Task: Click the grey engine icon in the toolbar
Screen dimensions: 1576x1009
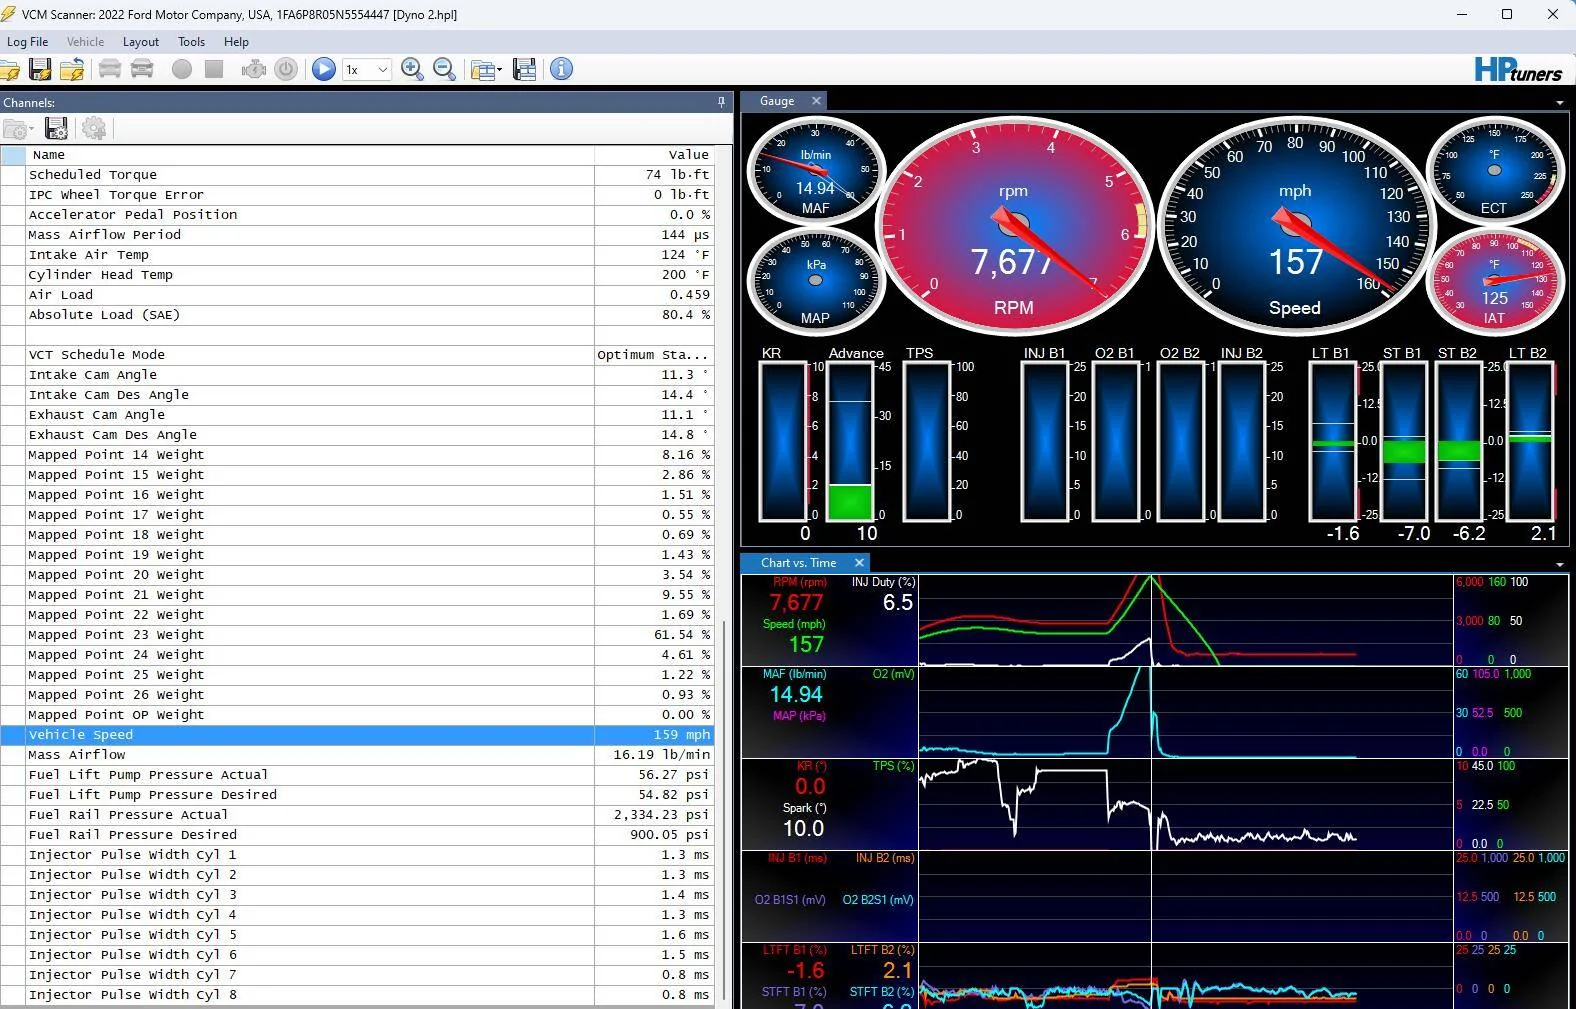Action: point(254,69)
